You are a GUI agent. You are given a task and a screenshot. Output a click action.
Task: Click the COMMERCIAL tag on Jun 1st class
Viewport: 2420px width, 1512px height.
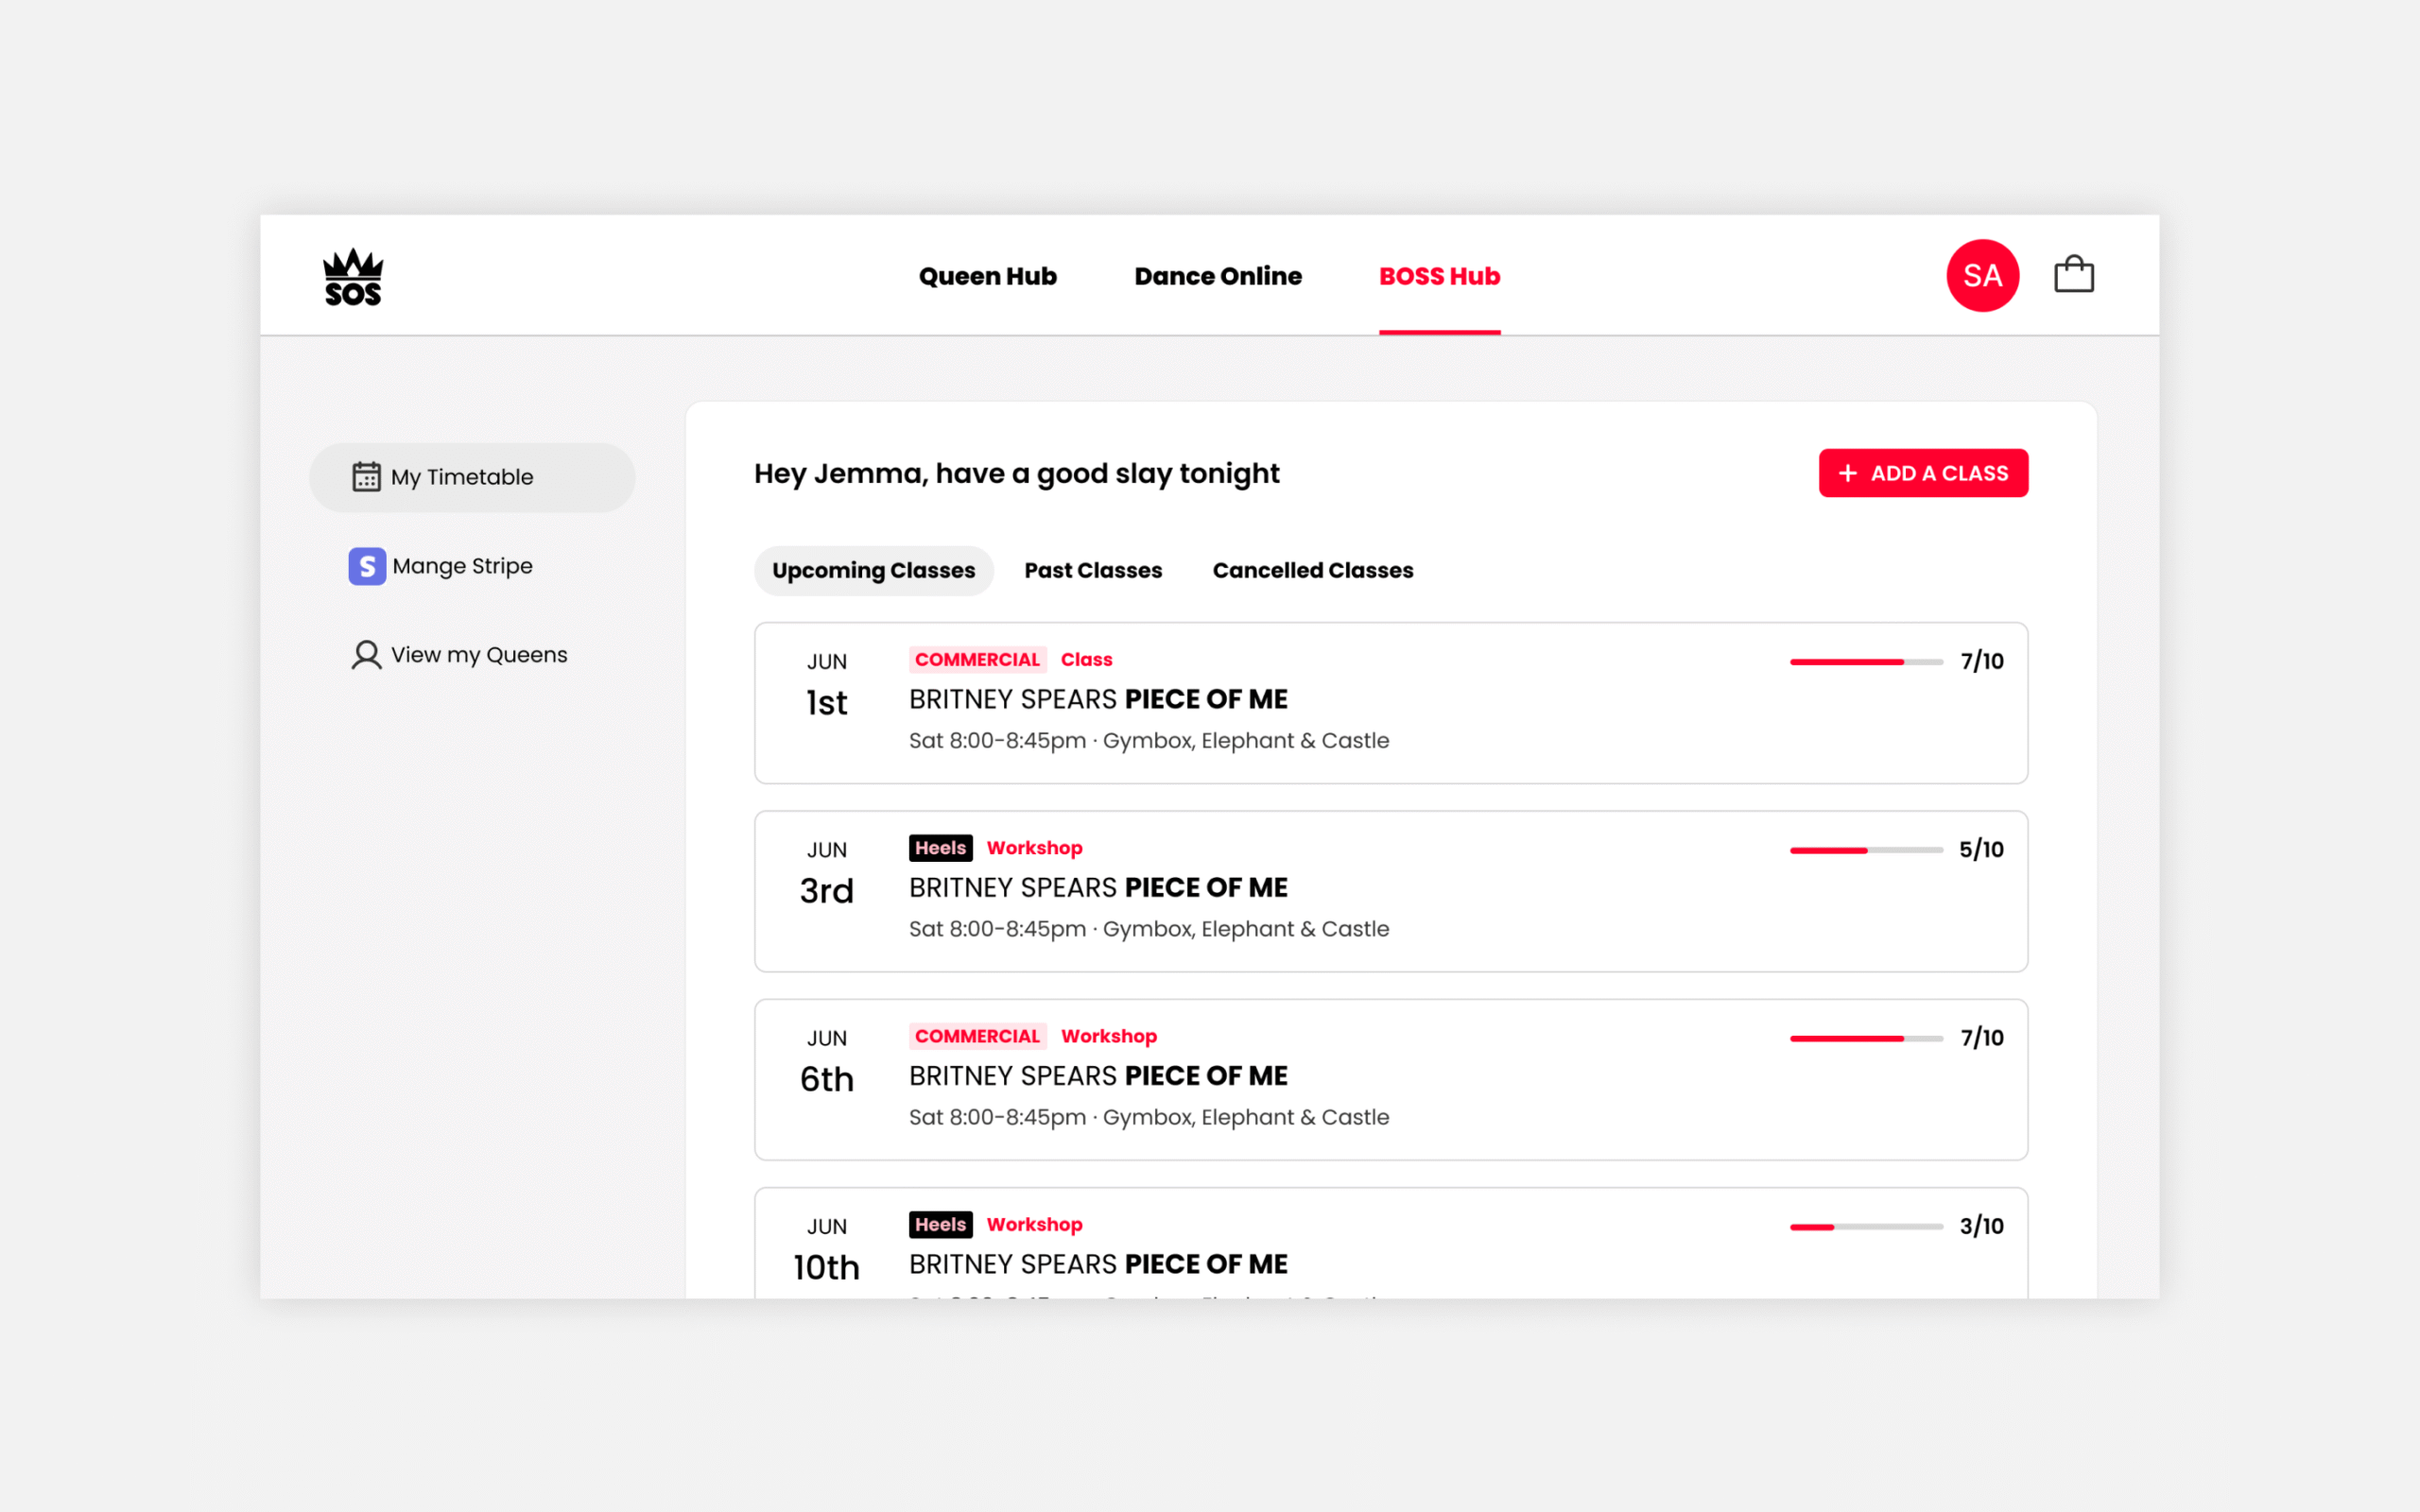pyautogui.click(x=977, y=660)
